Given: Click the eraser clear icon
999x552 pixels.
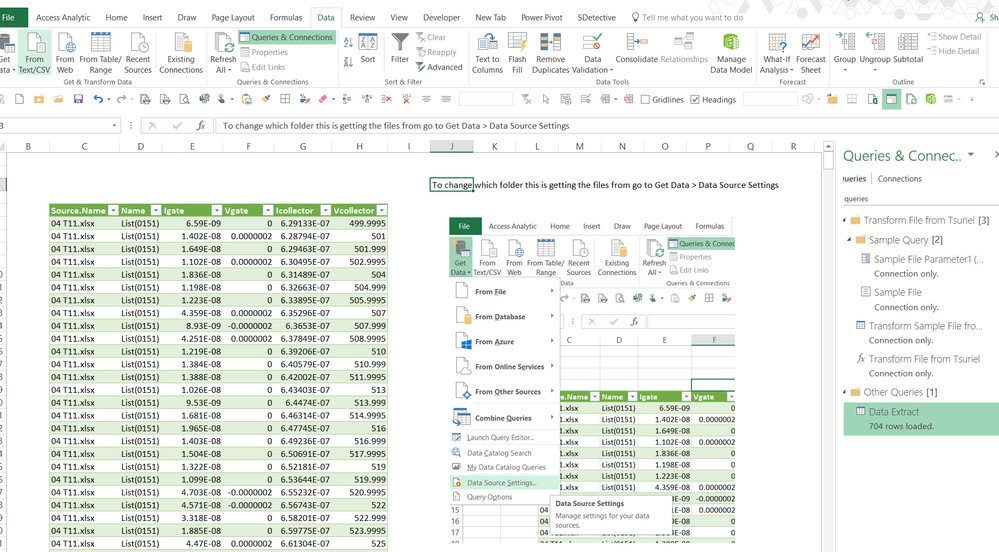Looking at the screenshot, I should click(323, 99).
